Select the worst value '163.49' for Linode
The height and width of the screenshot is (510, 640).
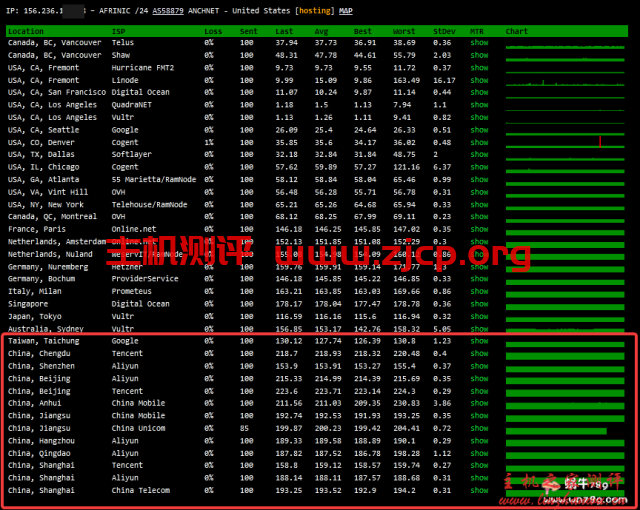coord(407,80)
